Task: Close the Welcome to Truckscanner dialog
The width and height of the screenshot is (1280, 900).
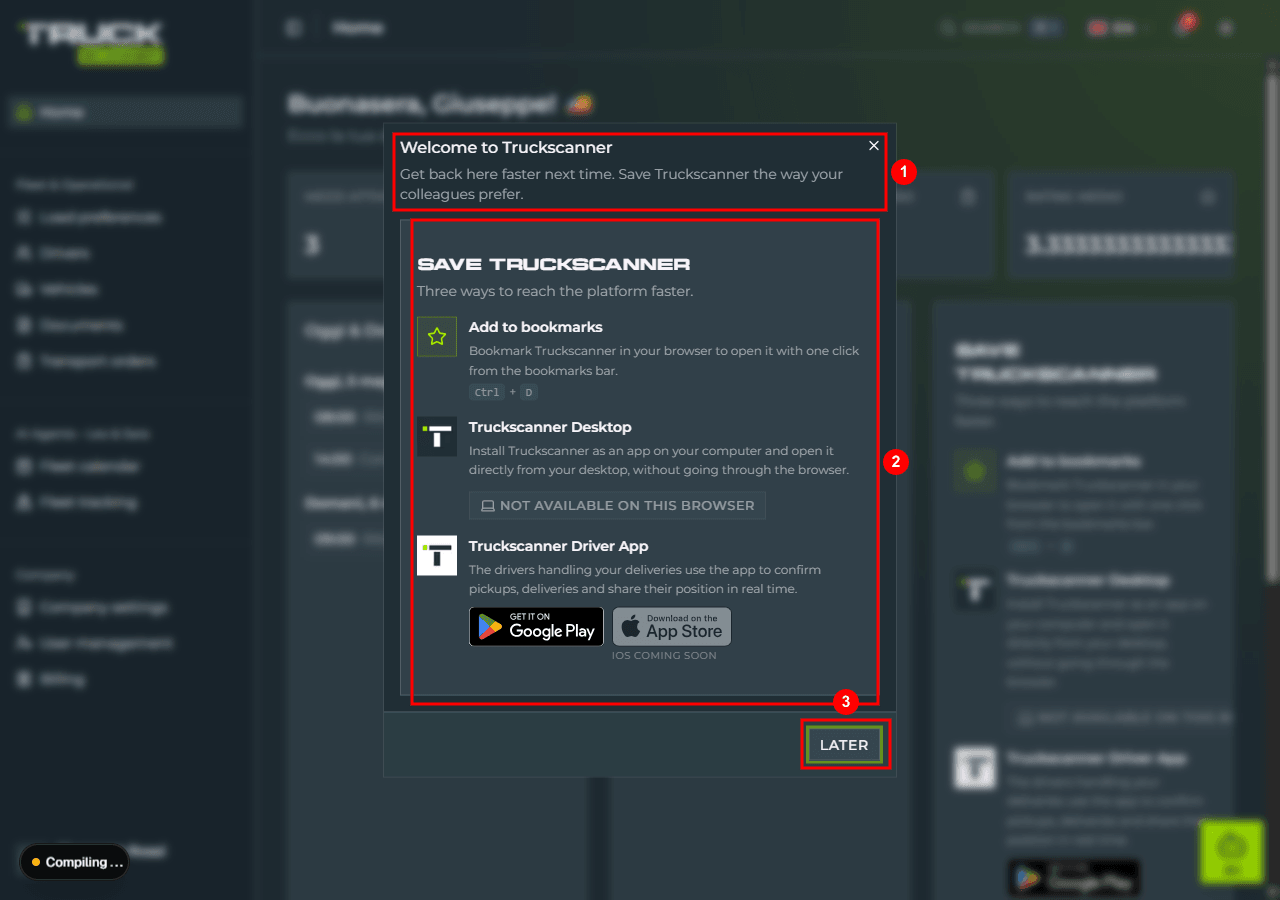Action: pyautogui.click(x=874, y=146)
